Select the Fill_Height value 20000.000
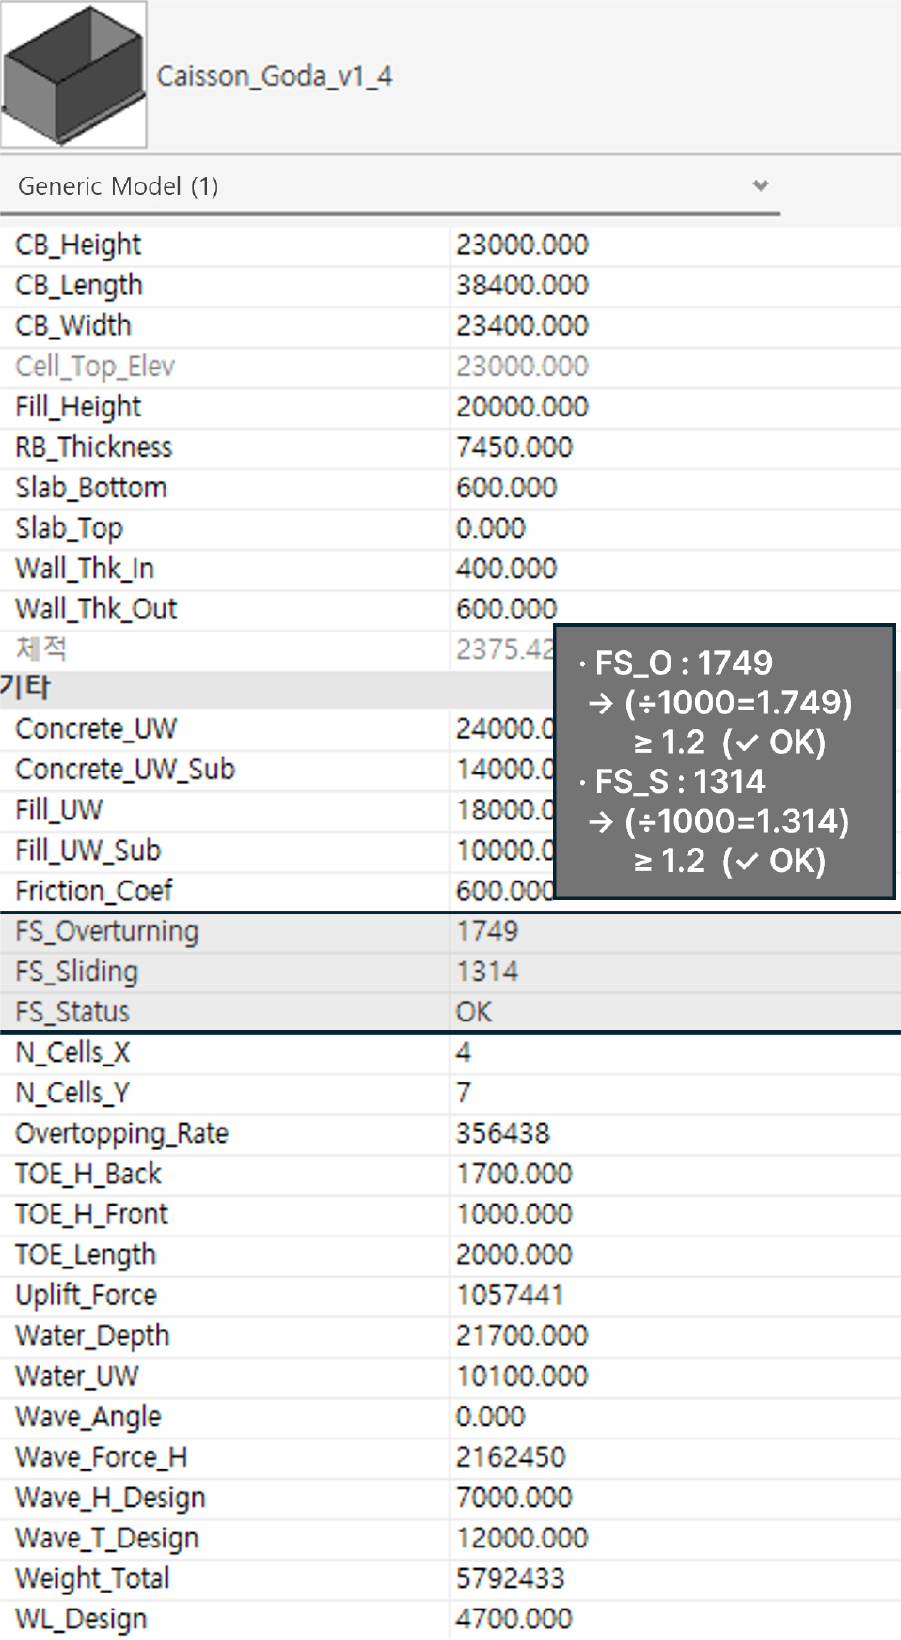This screenshot has height=1640, width=901. coord(522,407)
